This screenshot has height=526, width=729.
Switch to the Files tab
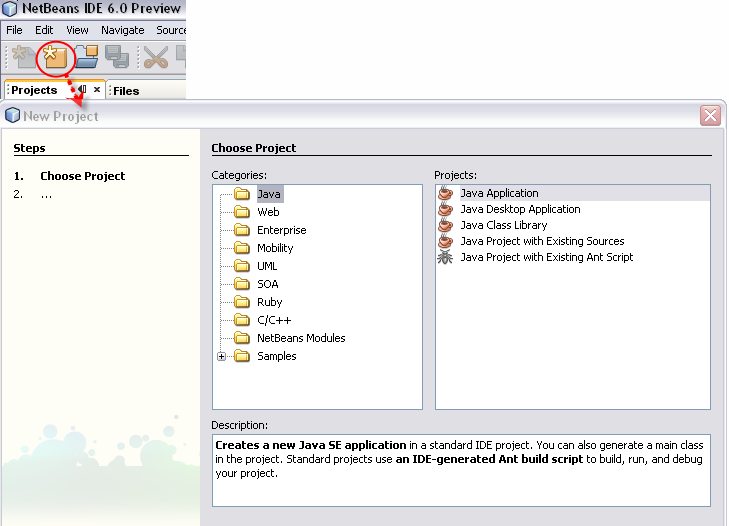[126, 91]
